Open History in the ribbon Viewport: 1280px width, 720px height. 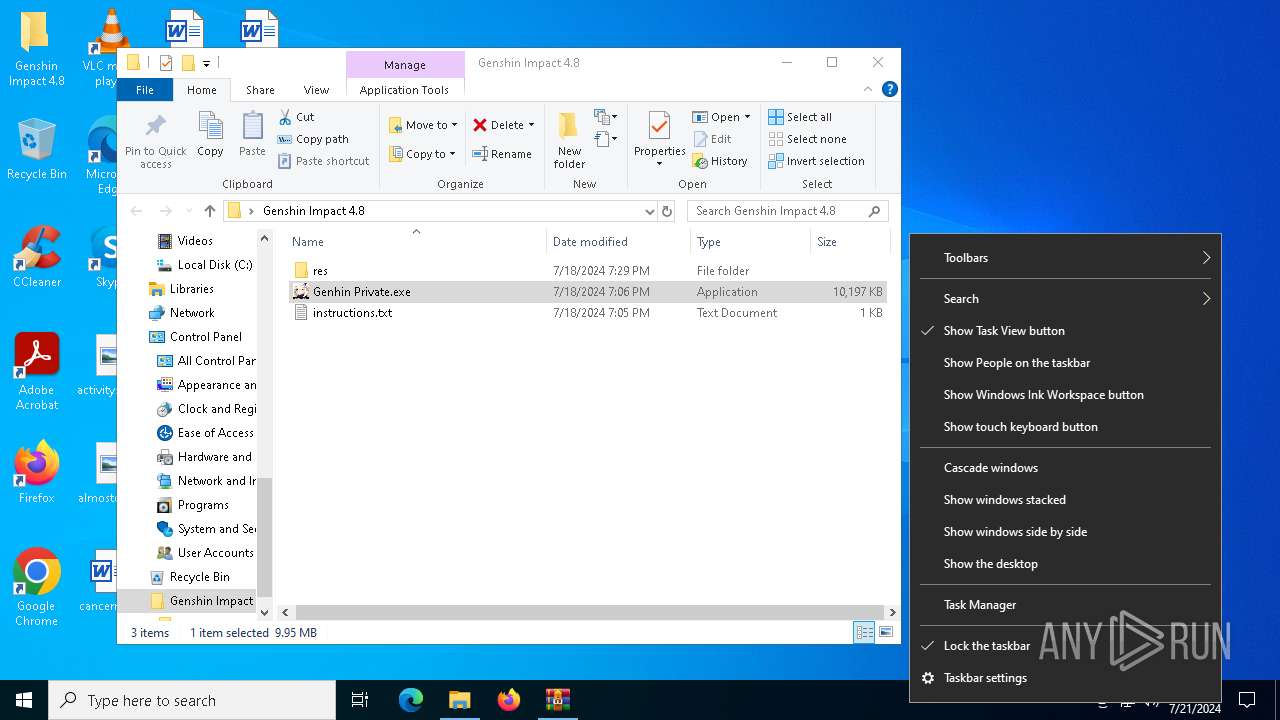720,161
